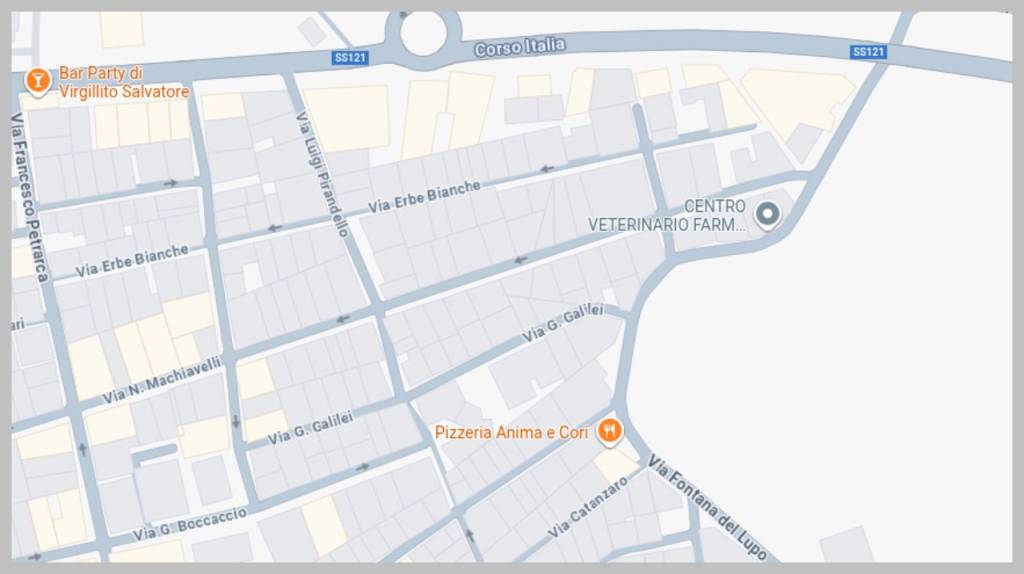Screen dimensions: 1024x574
Task: Select the Centro Veterinario location marker
Action: [x=767, y=215]
